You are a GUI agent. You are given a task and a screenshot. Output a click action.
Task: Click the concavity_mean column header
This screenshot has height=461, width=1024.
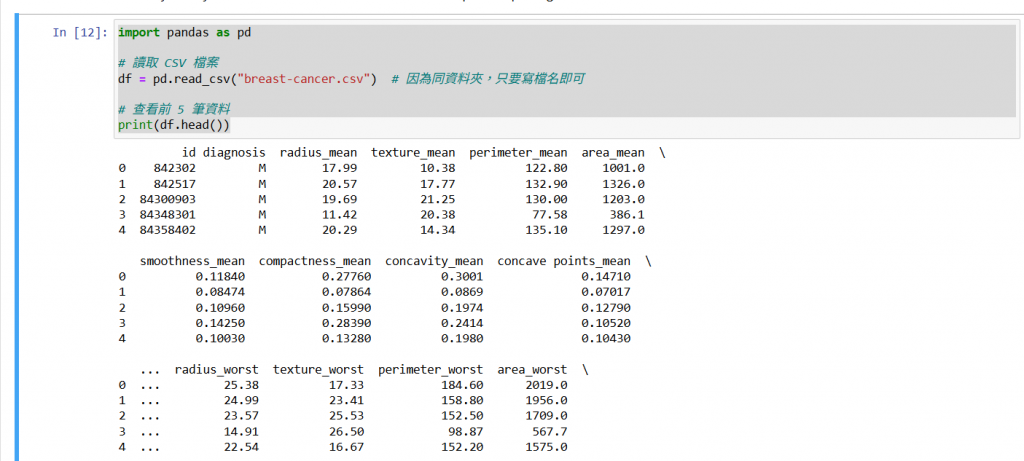tap(434, 261)
